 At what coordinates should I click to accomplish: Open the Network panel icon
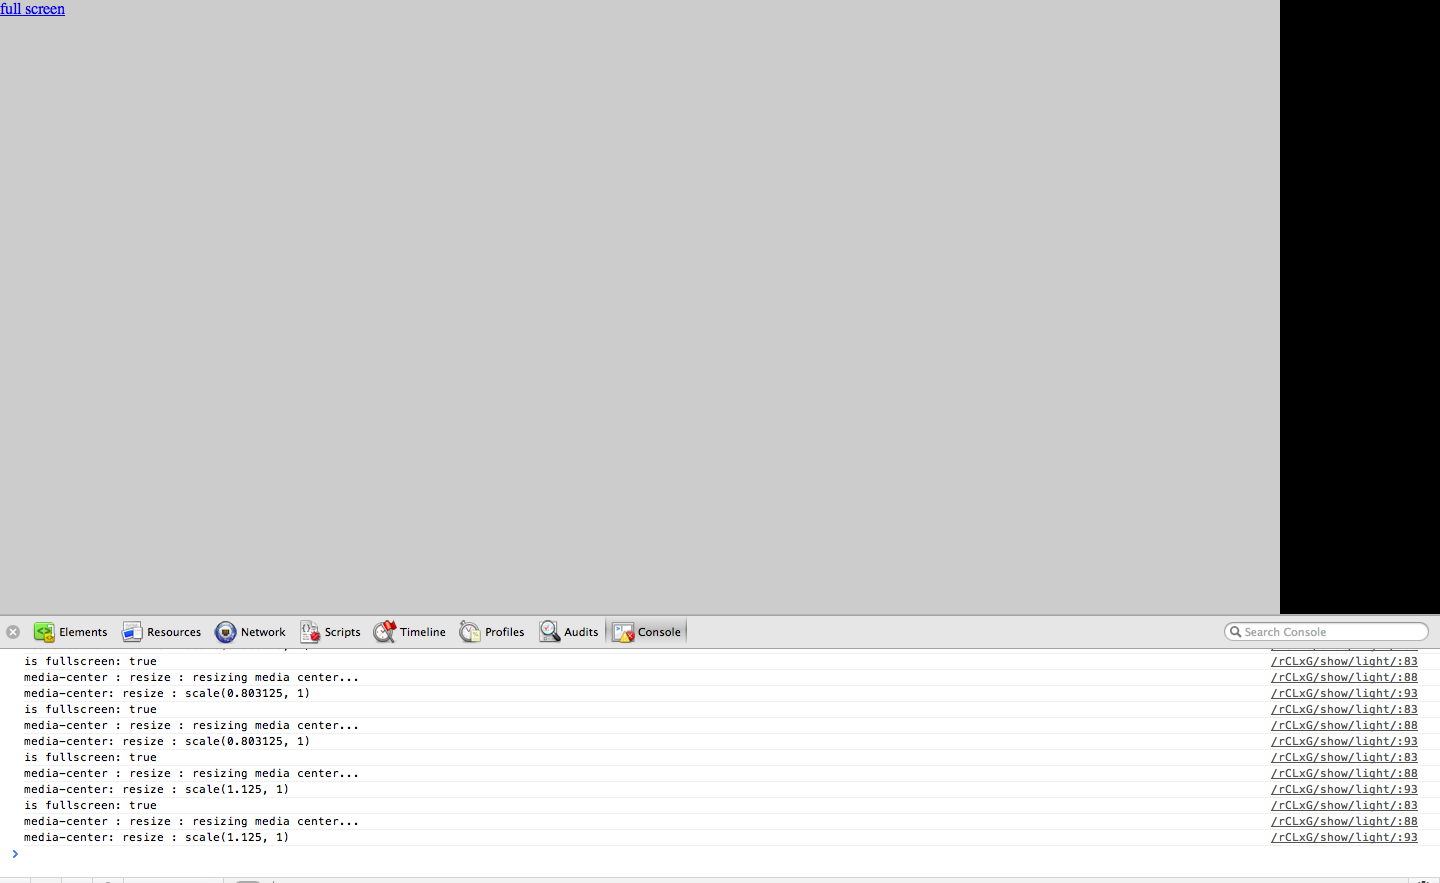(226, 632)
